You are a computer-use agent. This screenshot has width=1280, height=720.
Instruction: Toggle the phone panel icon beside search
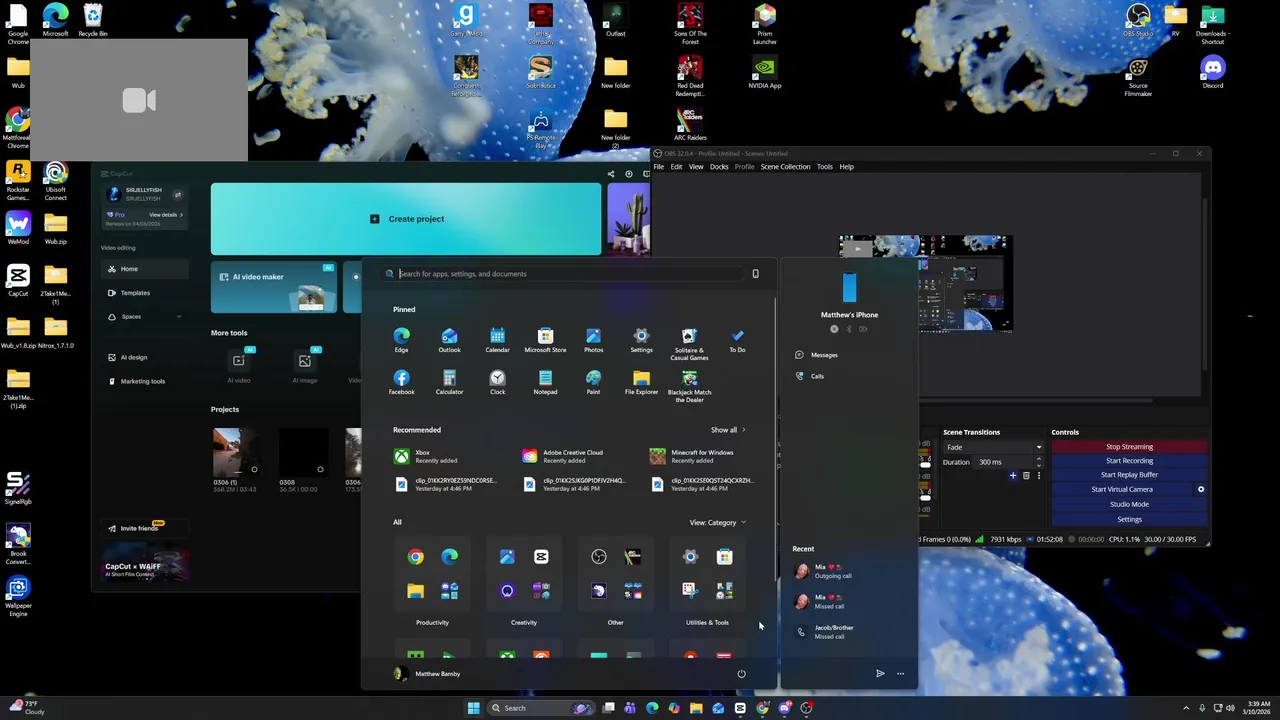(x=755, y=274)
